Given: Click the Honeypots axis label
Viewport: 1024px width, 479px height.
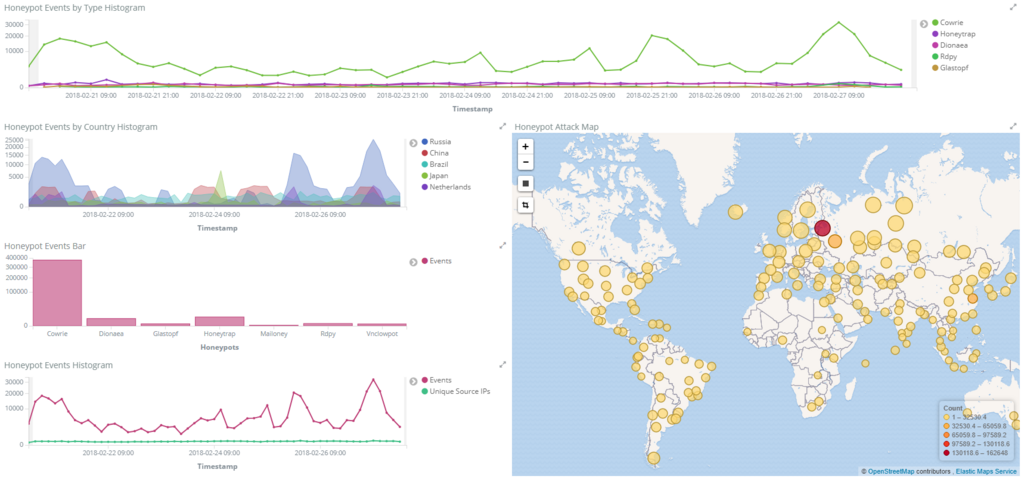Looking at the screenshot, I should coord(219,348).
